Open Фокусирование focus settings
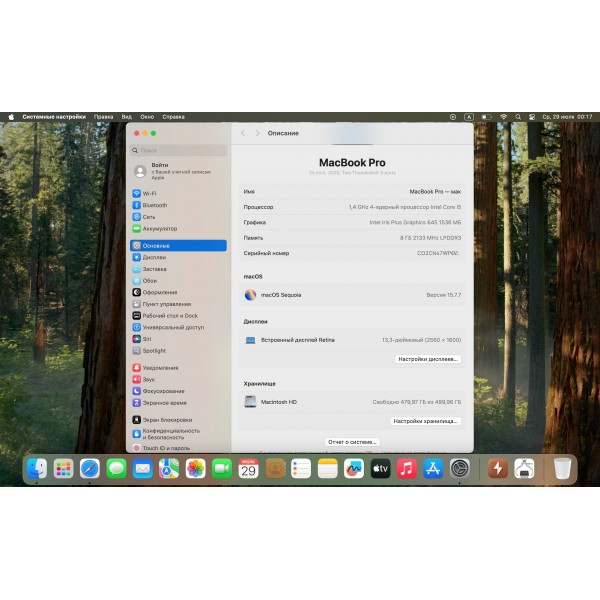This screenshot has width=600, height=600. pos(178,391)
